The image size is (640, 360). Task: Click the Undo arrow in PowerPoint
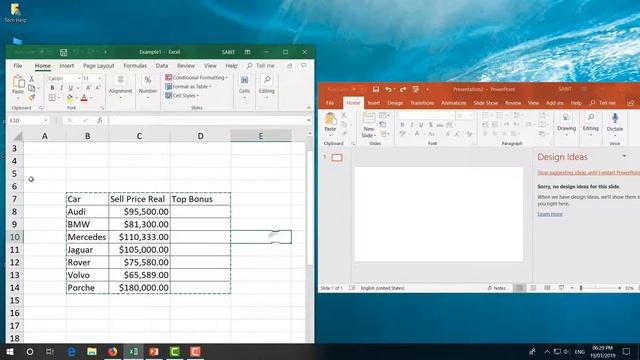[x=388, y=89]
